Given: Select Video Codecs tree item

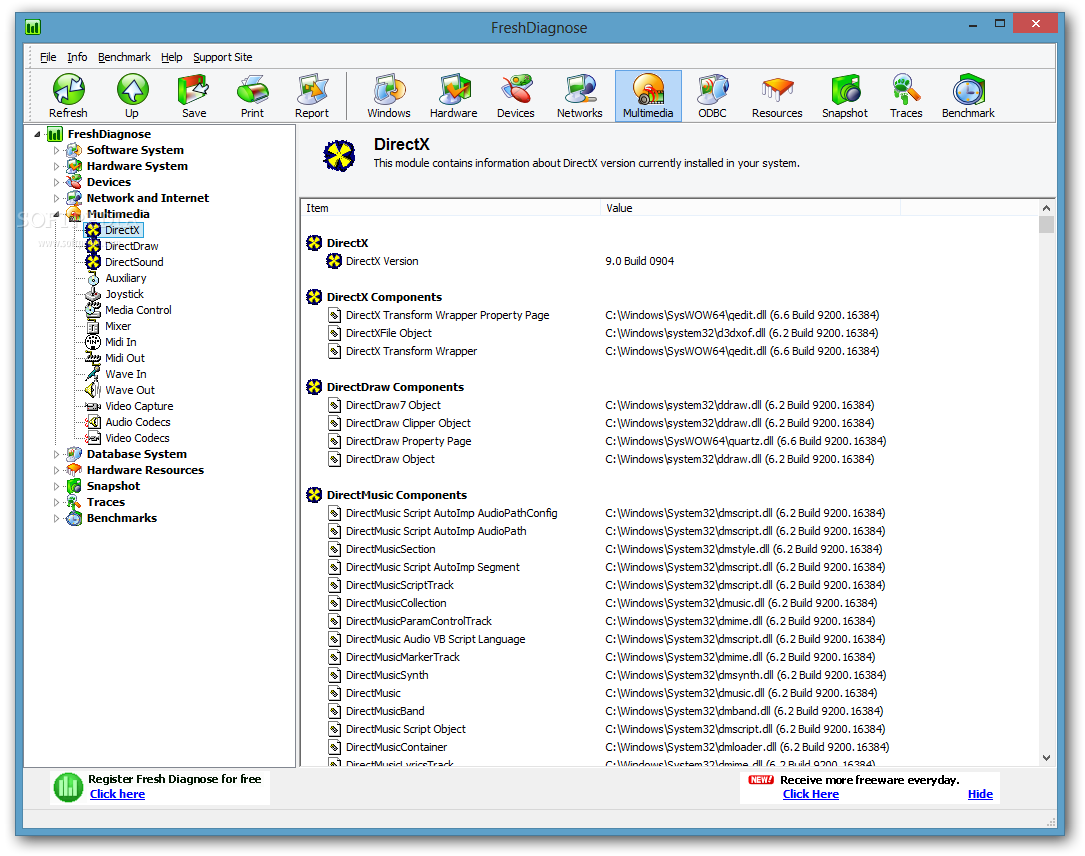Looking at the screenshot, I should click(x=137, y=438).
